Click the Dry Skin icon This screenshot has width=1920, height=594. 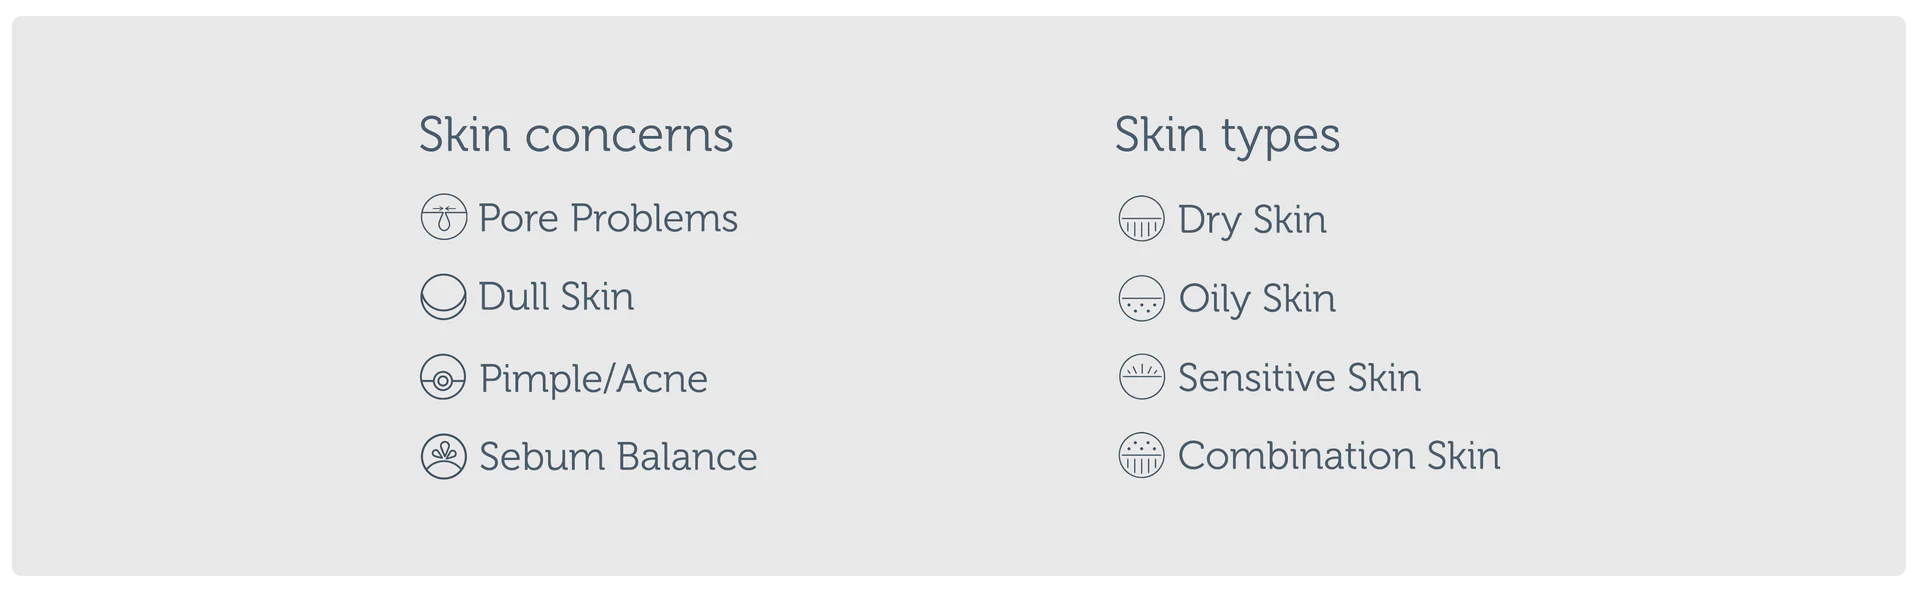point(1141,219)
